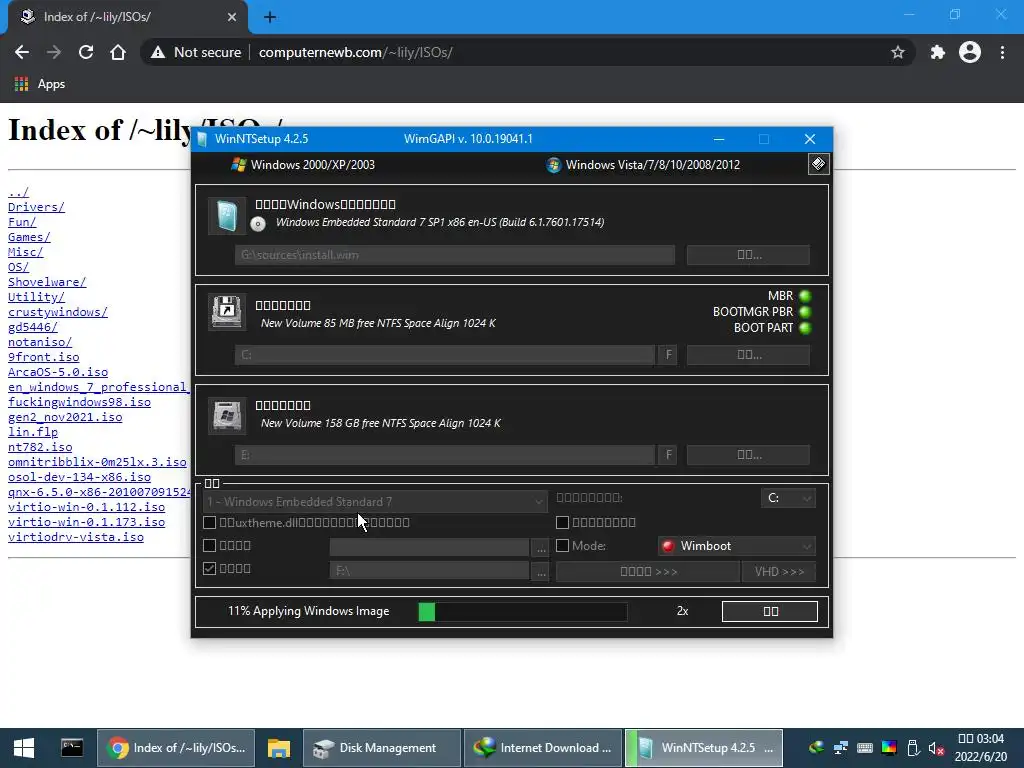This screenshot has height=768, width=1024.
Task: Open the Apps bookmarks shortcut
Action: [39, 84]
